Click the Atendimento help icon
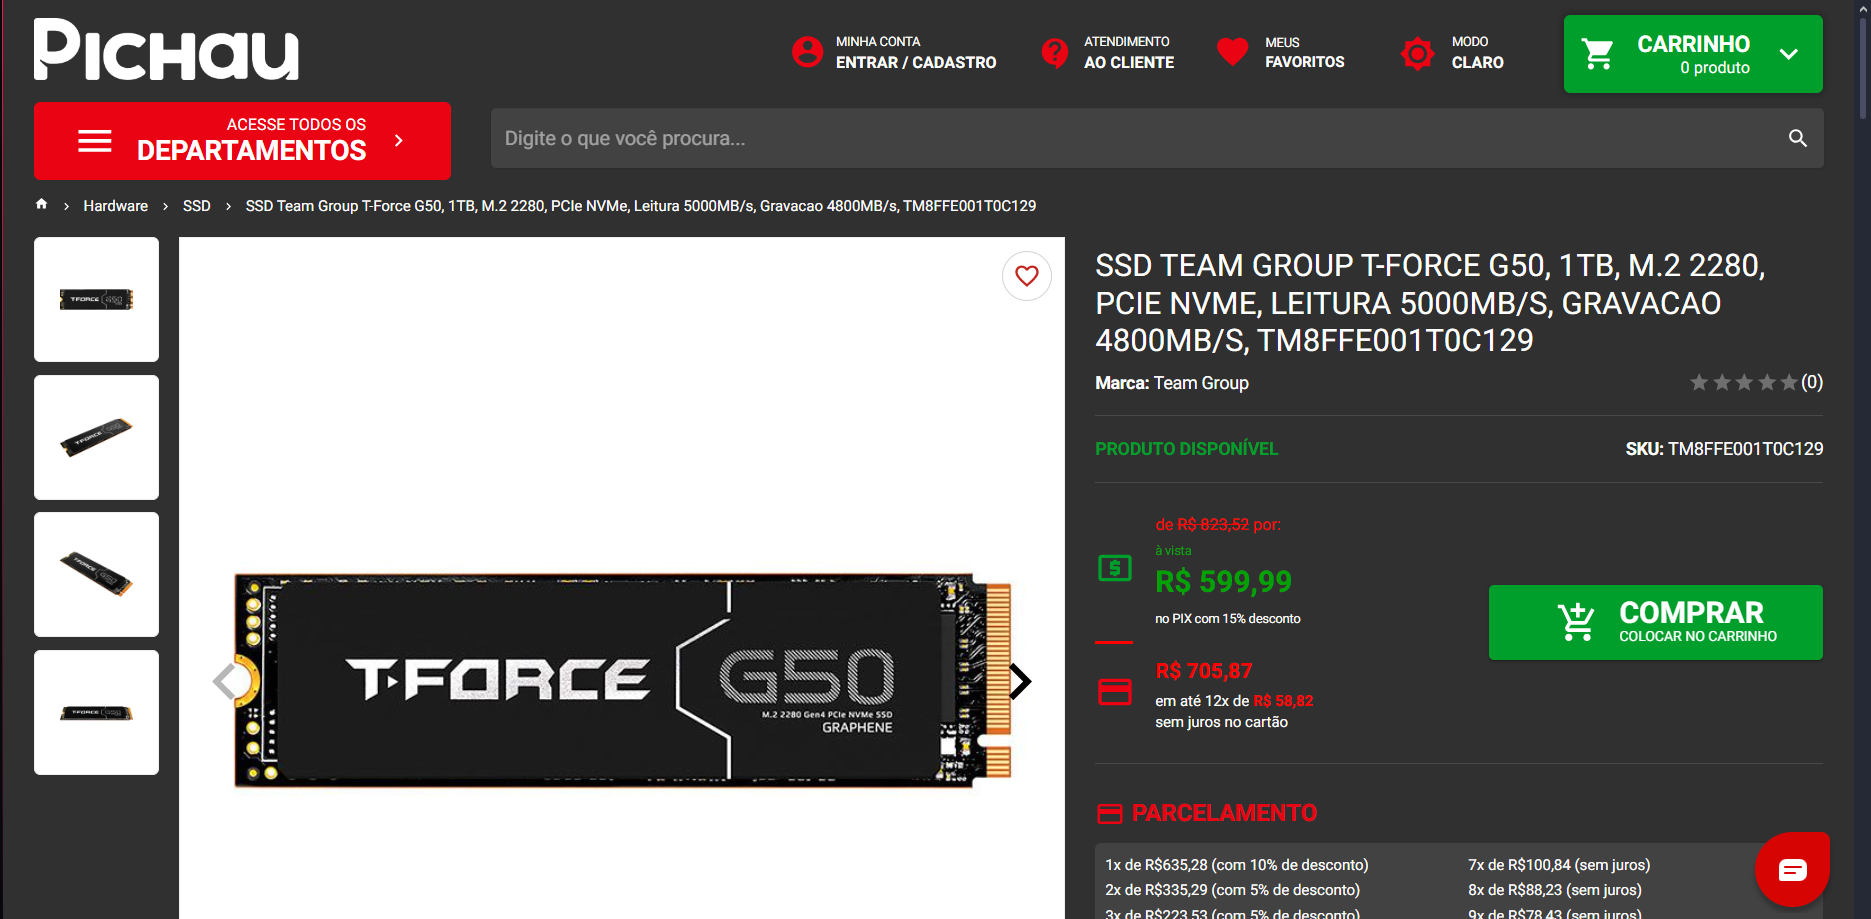Viewport: 1871px width, 919px height. [x=1055, y=52]
